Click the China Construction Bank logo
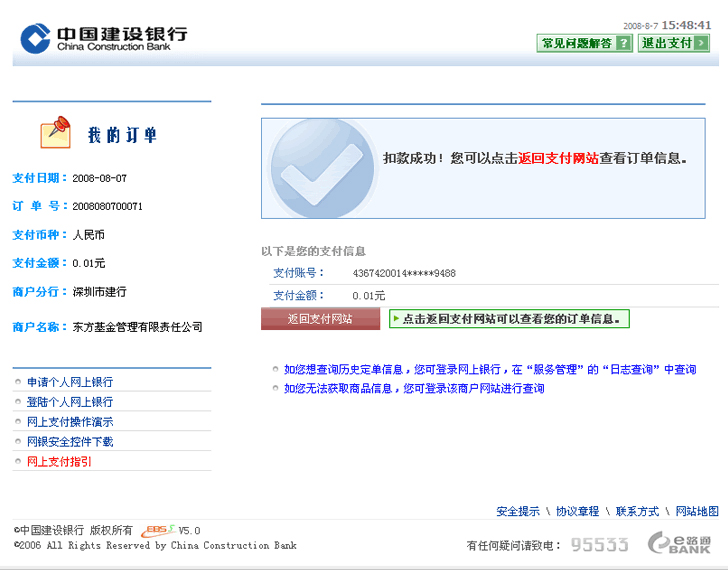The image size is (728, 570). click(104, 38)
